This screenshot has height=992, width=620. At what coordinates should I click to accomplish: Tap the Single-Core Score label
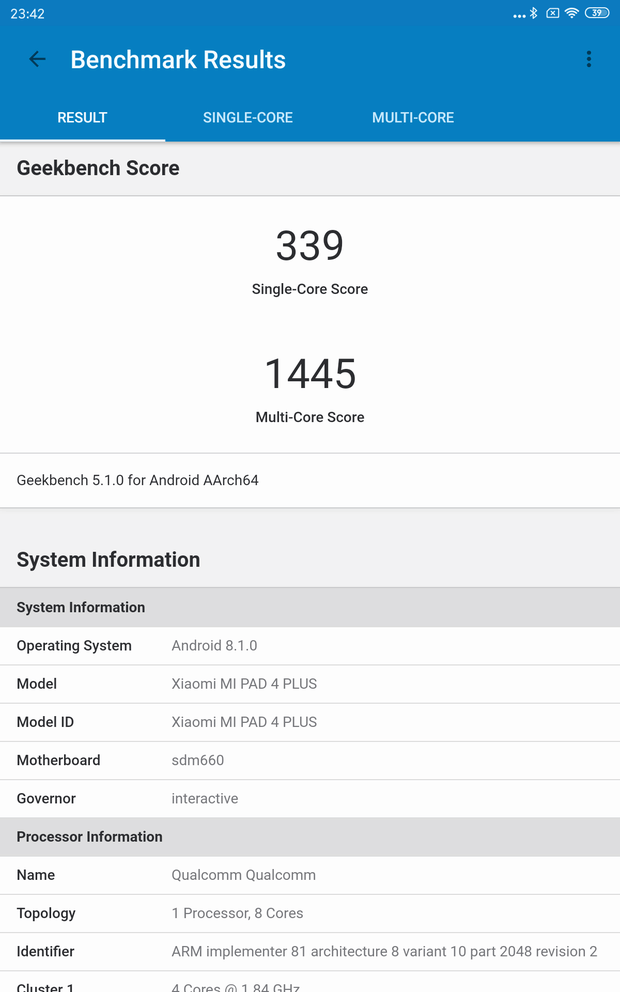click(x=310, y=289)
